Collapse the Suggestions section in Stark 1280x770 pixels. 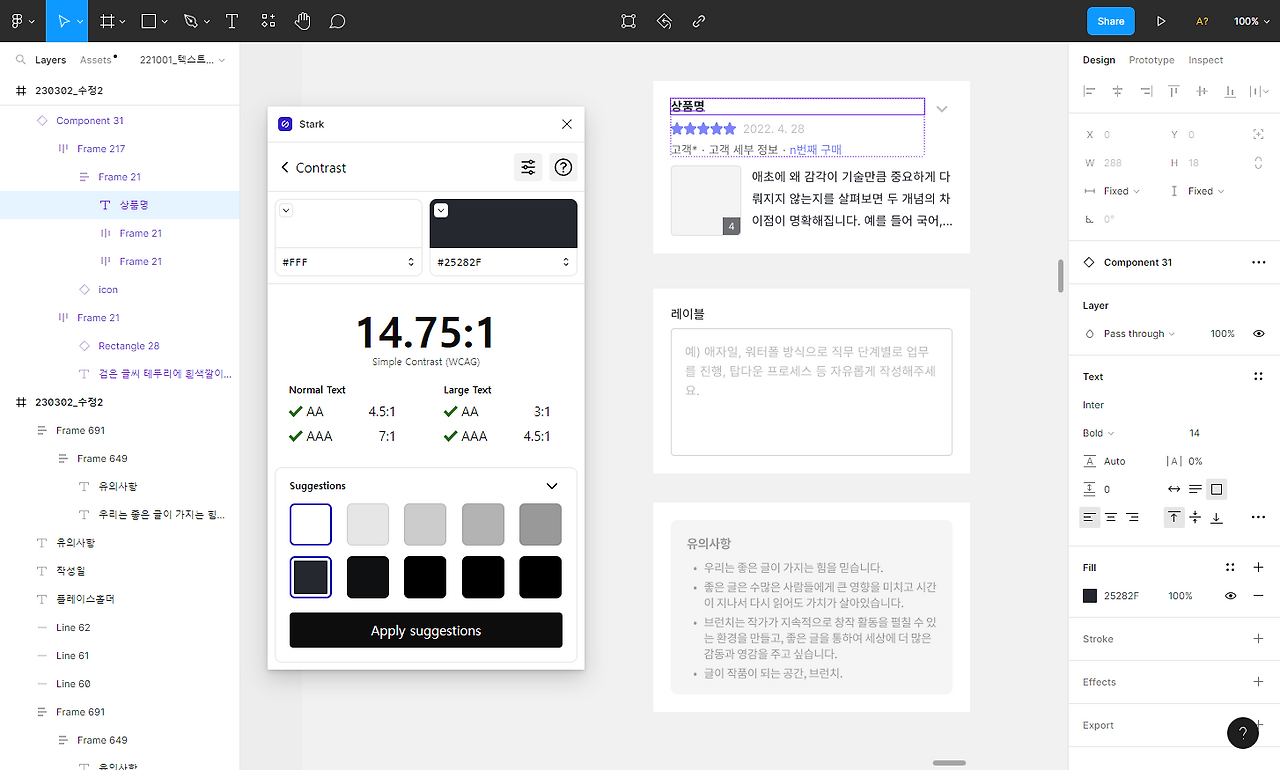[551, 485]
